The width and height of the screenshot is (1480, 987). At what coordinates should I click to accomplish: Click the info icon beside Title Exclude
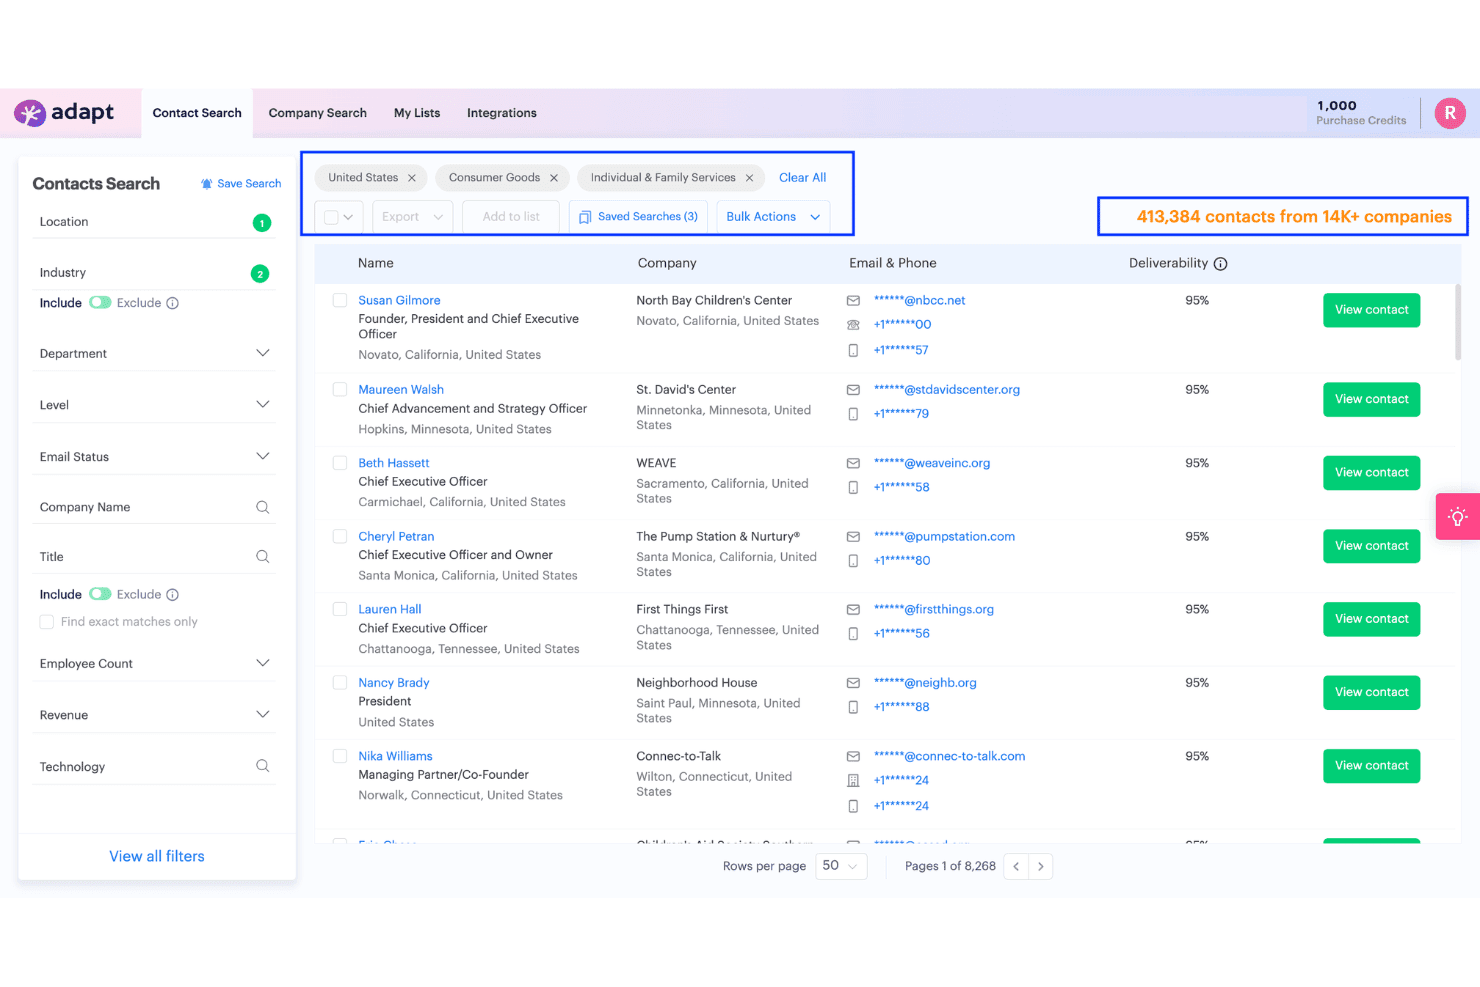(172, 595)
